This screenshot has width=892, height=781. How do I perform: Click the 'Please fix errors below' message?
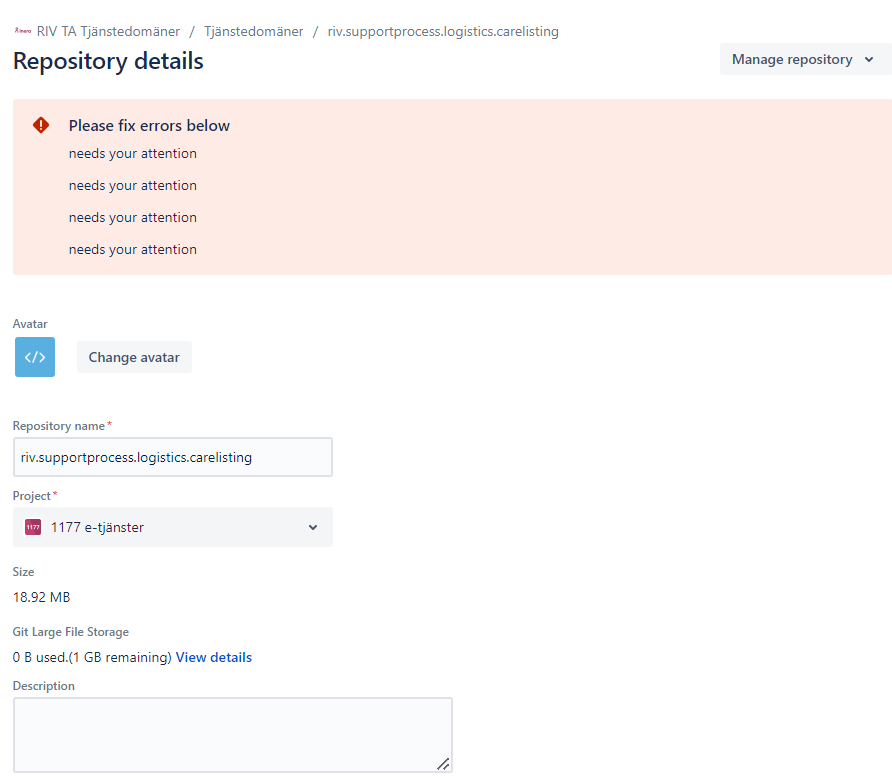[149, 126]
